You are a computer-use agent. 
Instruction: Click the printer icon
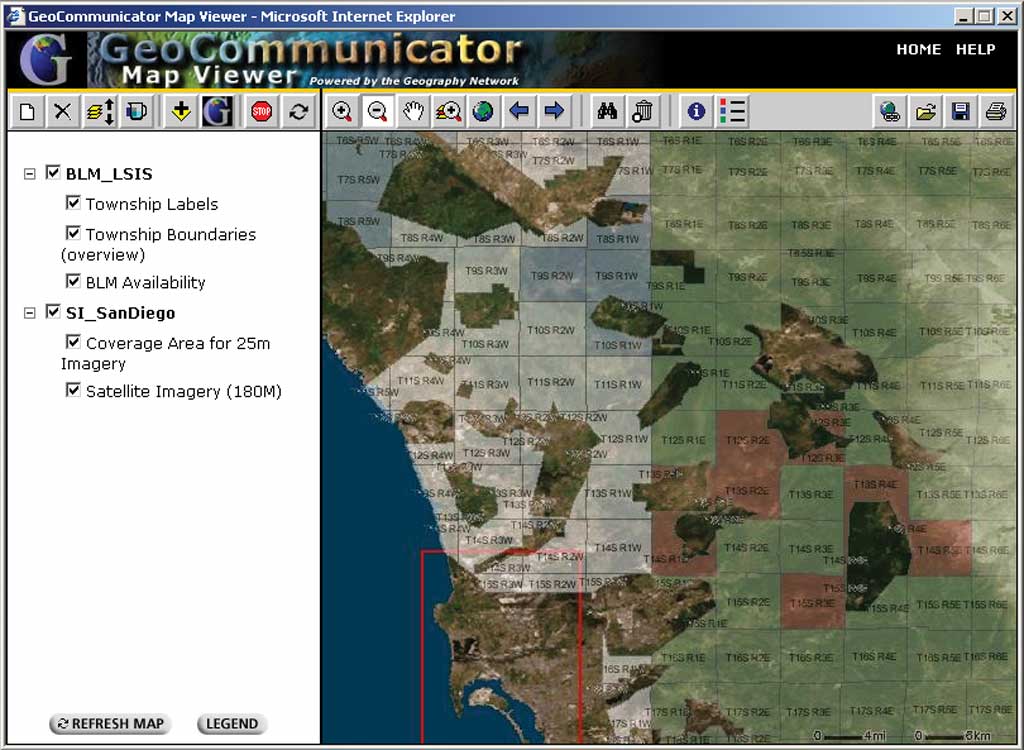coord(995,112)
